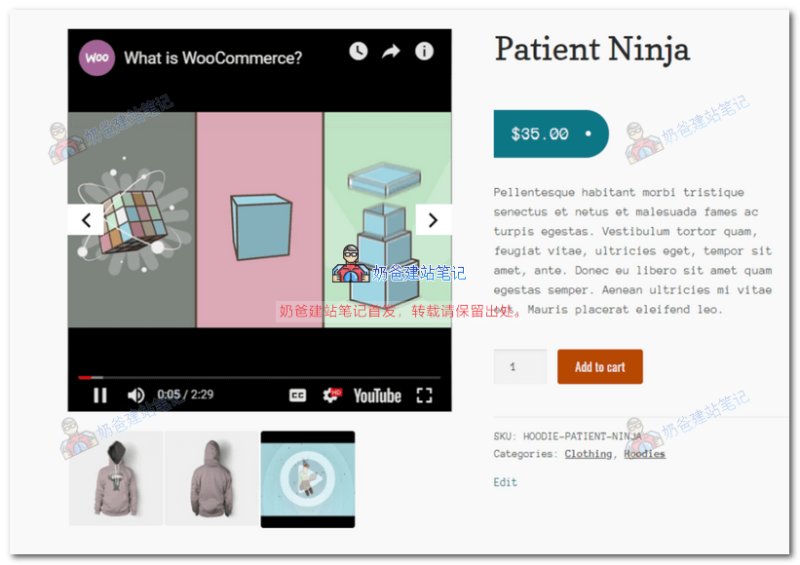Open the Clothing category link
Screen dimensions: 800x565
[x=588, y=454]
